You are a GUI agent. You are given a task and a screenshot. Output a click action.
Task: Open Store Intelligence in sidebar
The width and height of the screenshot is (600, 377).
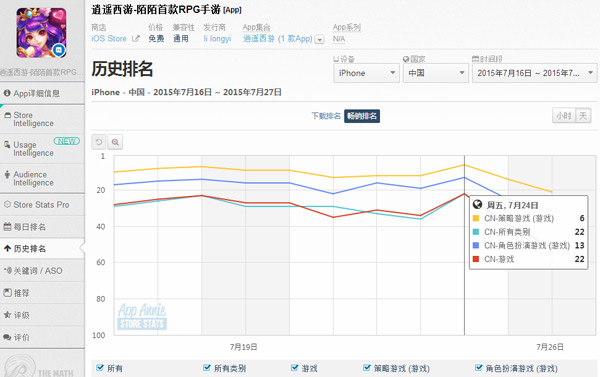pos(42,119)
